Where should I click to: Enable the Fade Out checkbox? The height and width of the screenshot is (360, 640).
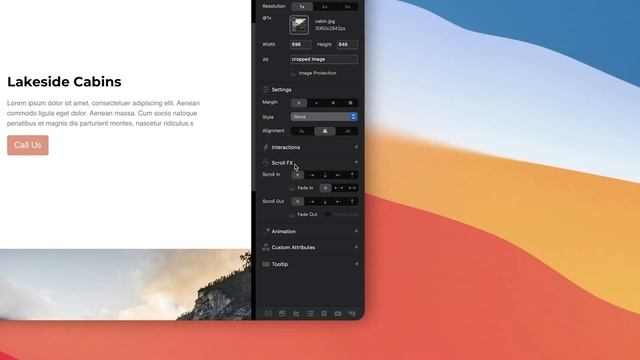pos(292,215)
